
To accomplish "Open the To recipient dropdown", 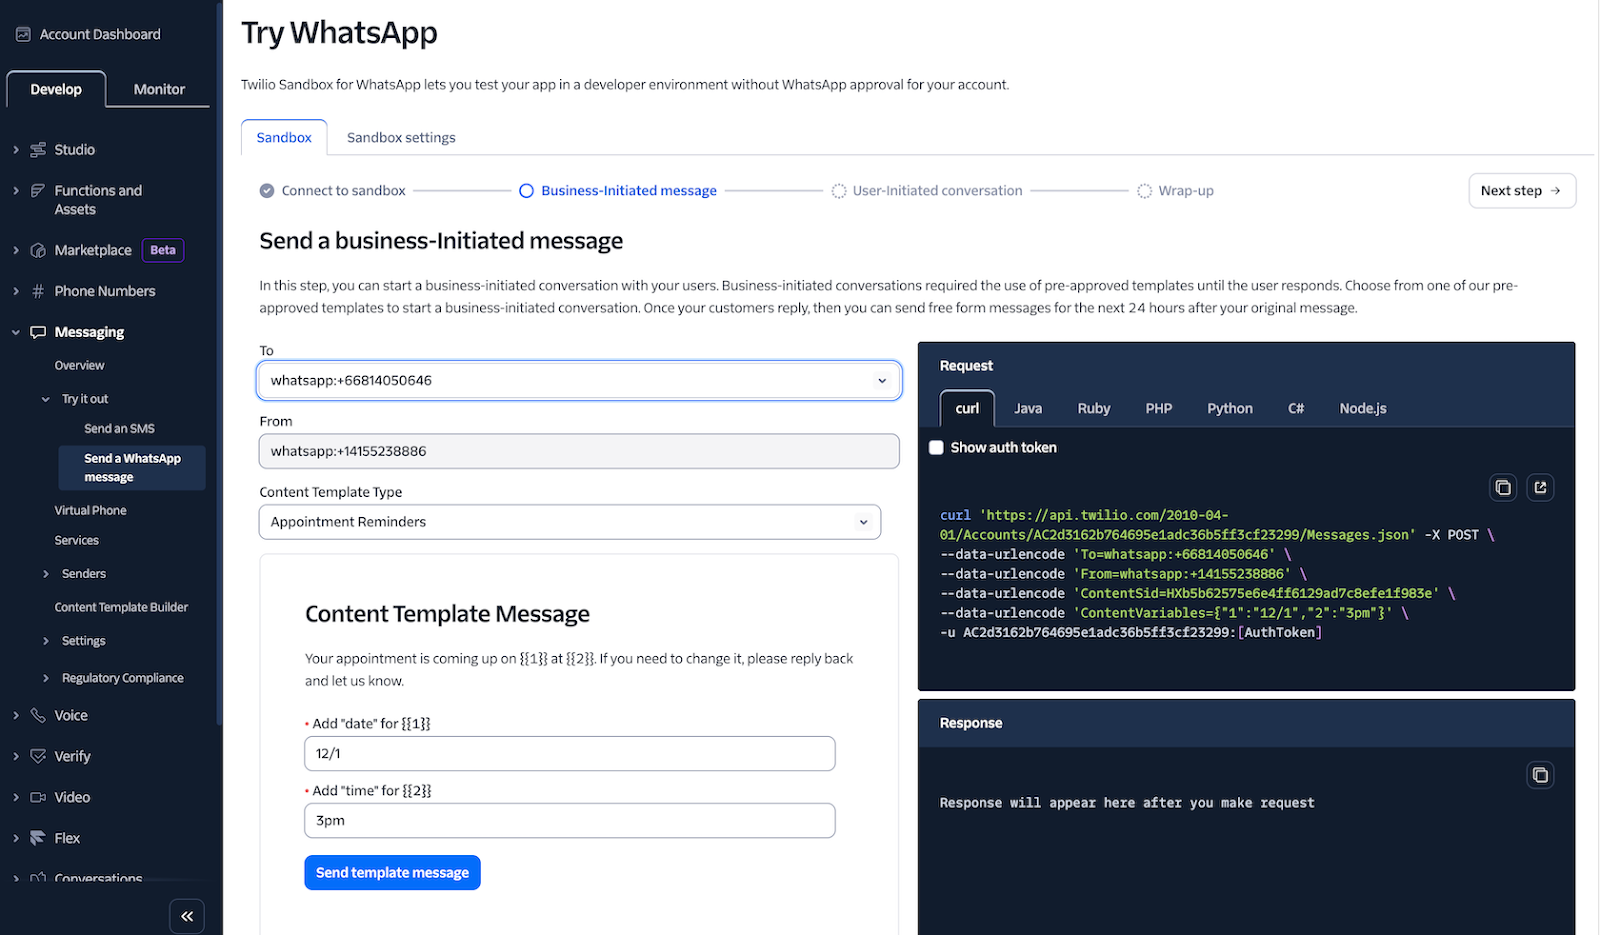I will (882, 380).
